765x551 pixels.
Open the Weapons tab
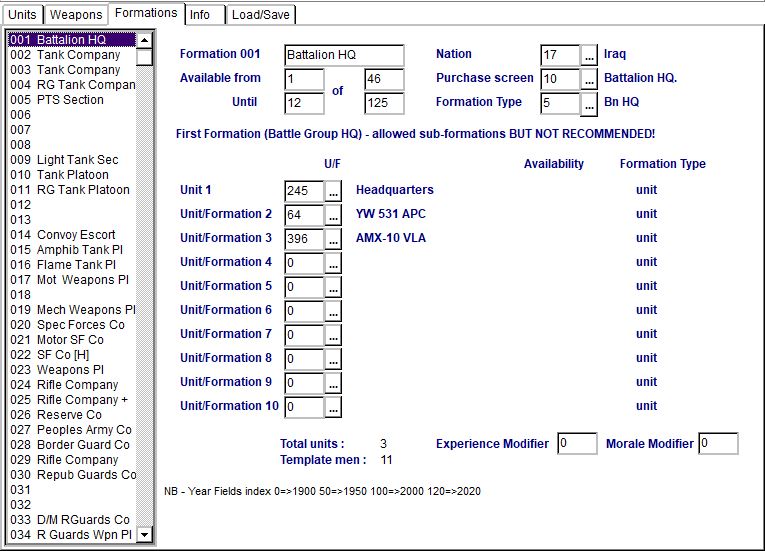point(76,15)
